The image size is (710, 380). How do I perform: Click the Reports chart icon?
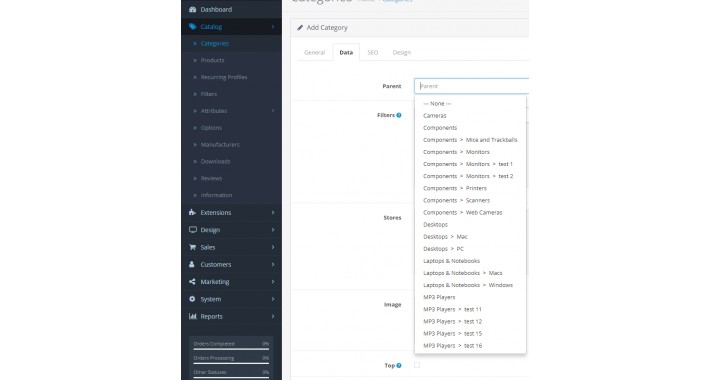[192, 316]
